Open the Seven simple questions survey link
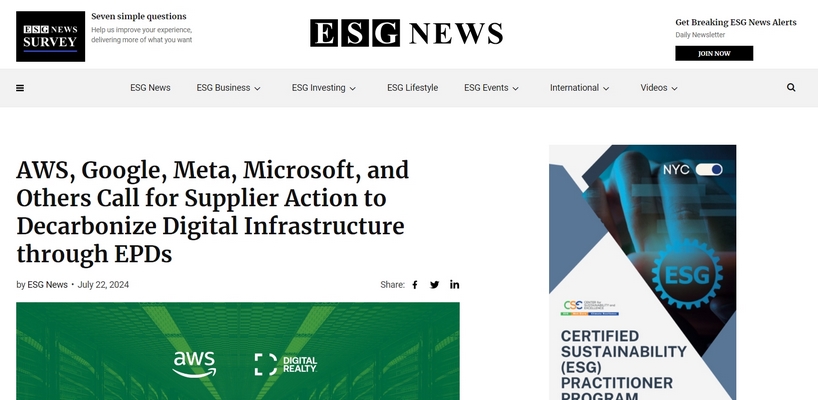818x400 pixels. (x=138, y=17)
